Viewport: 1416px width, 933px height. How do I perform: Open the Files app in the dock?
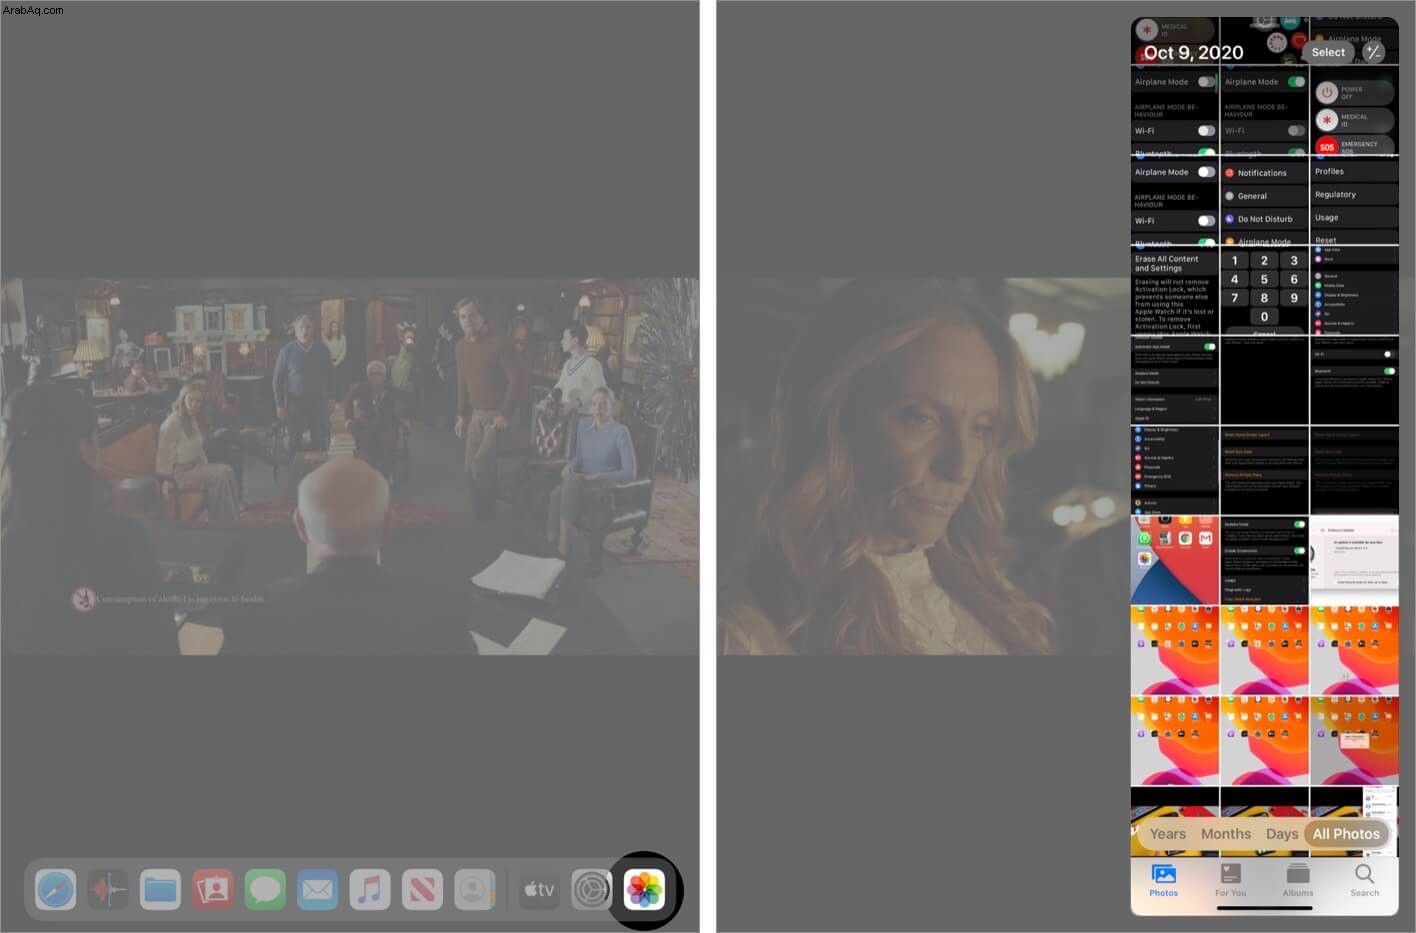160,889
